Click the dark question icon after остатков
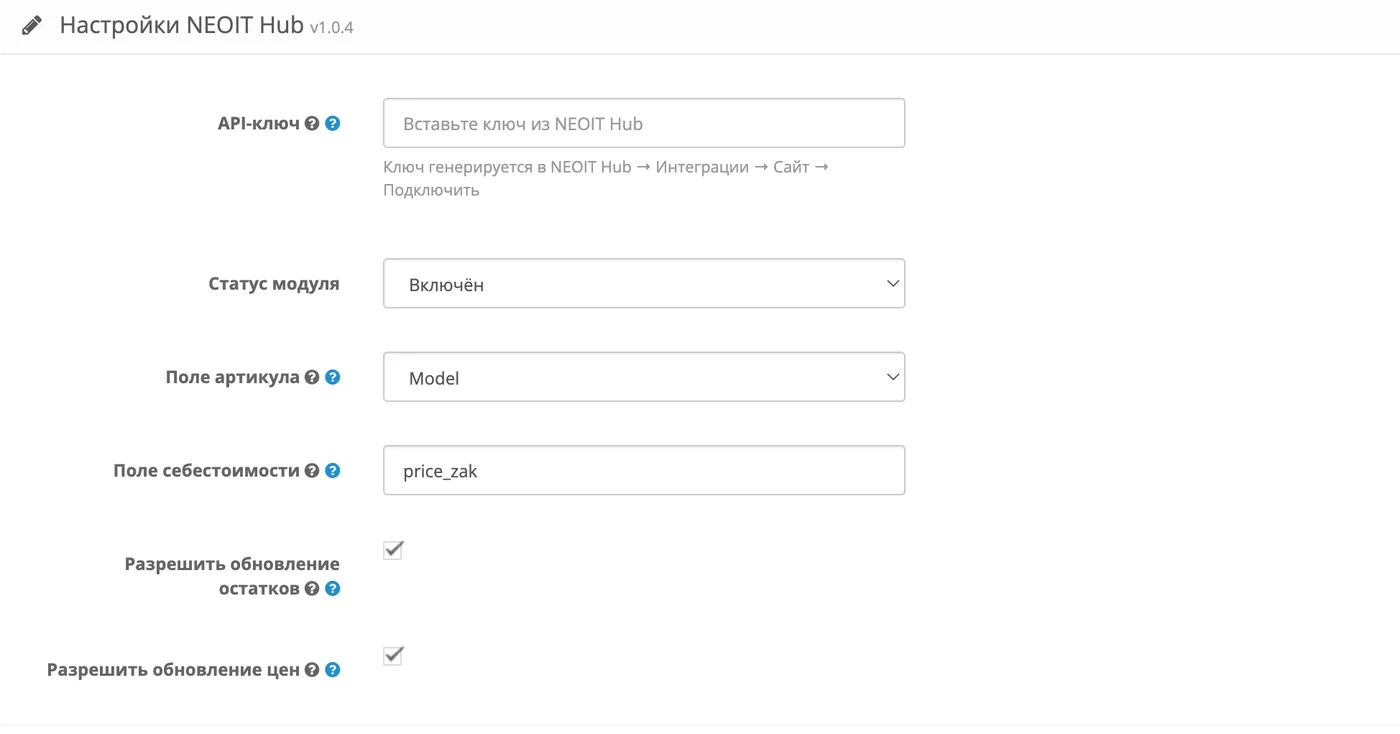This screenshot has width=1400, height=734. [312, 589]
